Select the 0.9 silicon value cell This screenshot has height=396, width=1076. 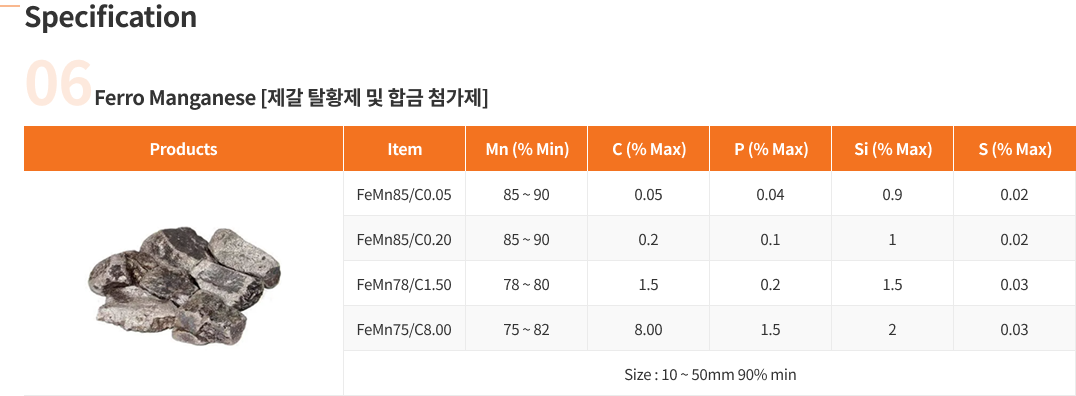[892, 194]
